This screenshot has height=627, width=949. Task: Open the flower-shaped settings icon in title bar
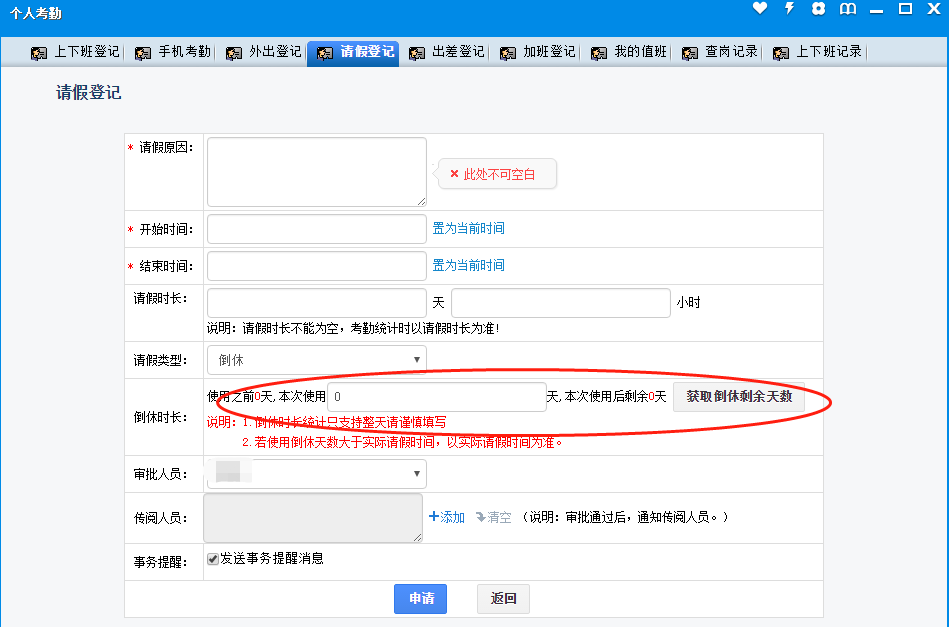pyautogui.click(x=818, y=9)
